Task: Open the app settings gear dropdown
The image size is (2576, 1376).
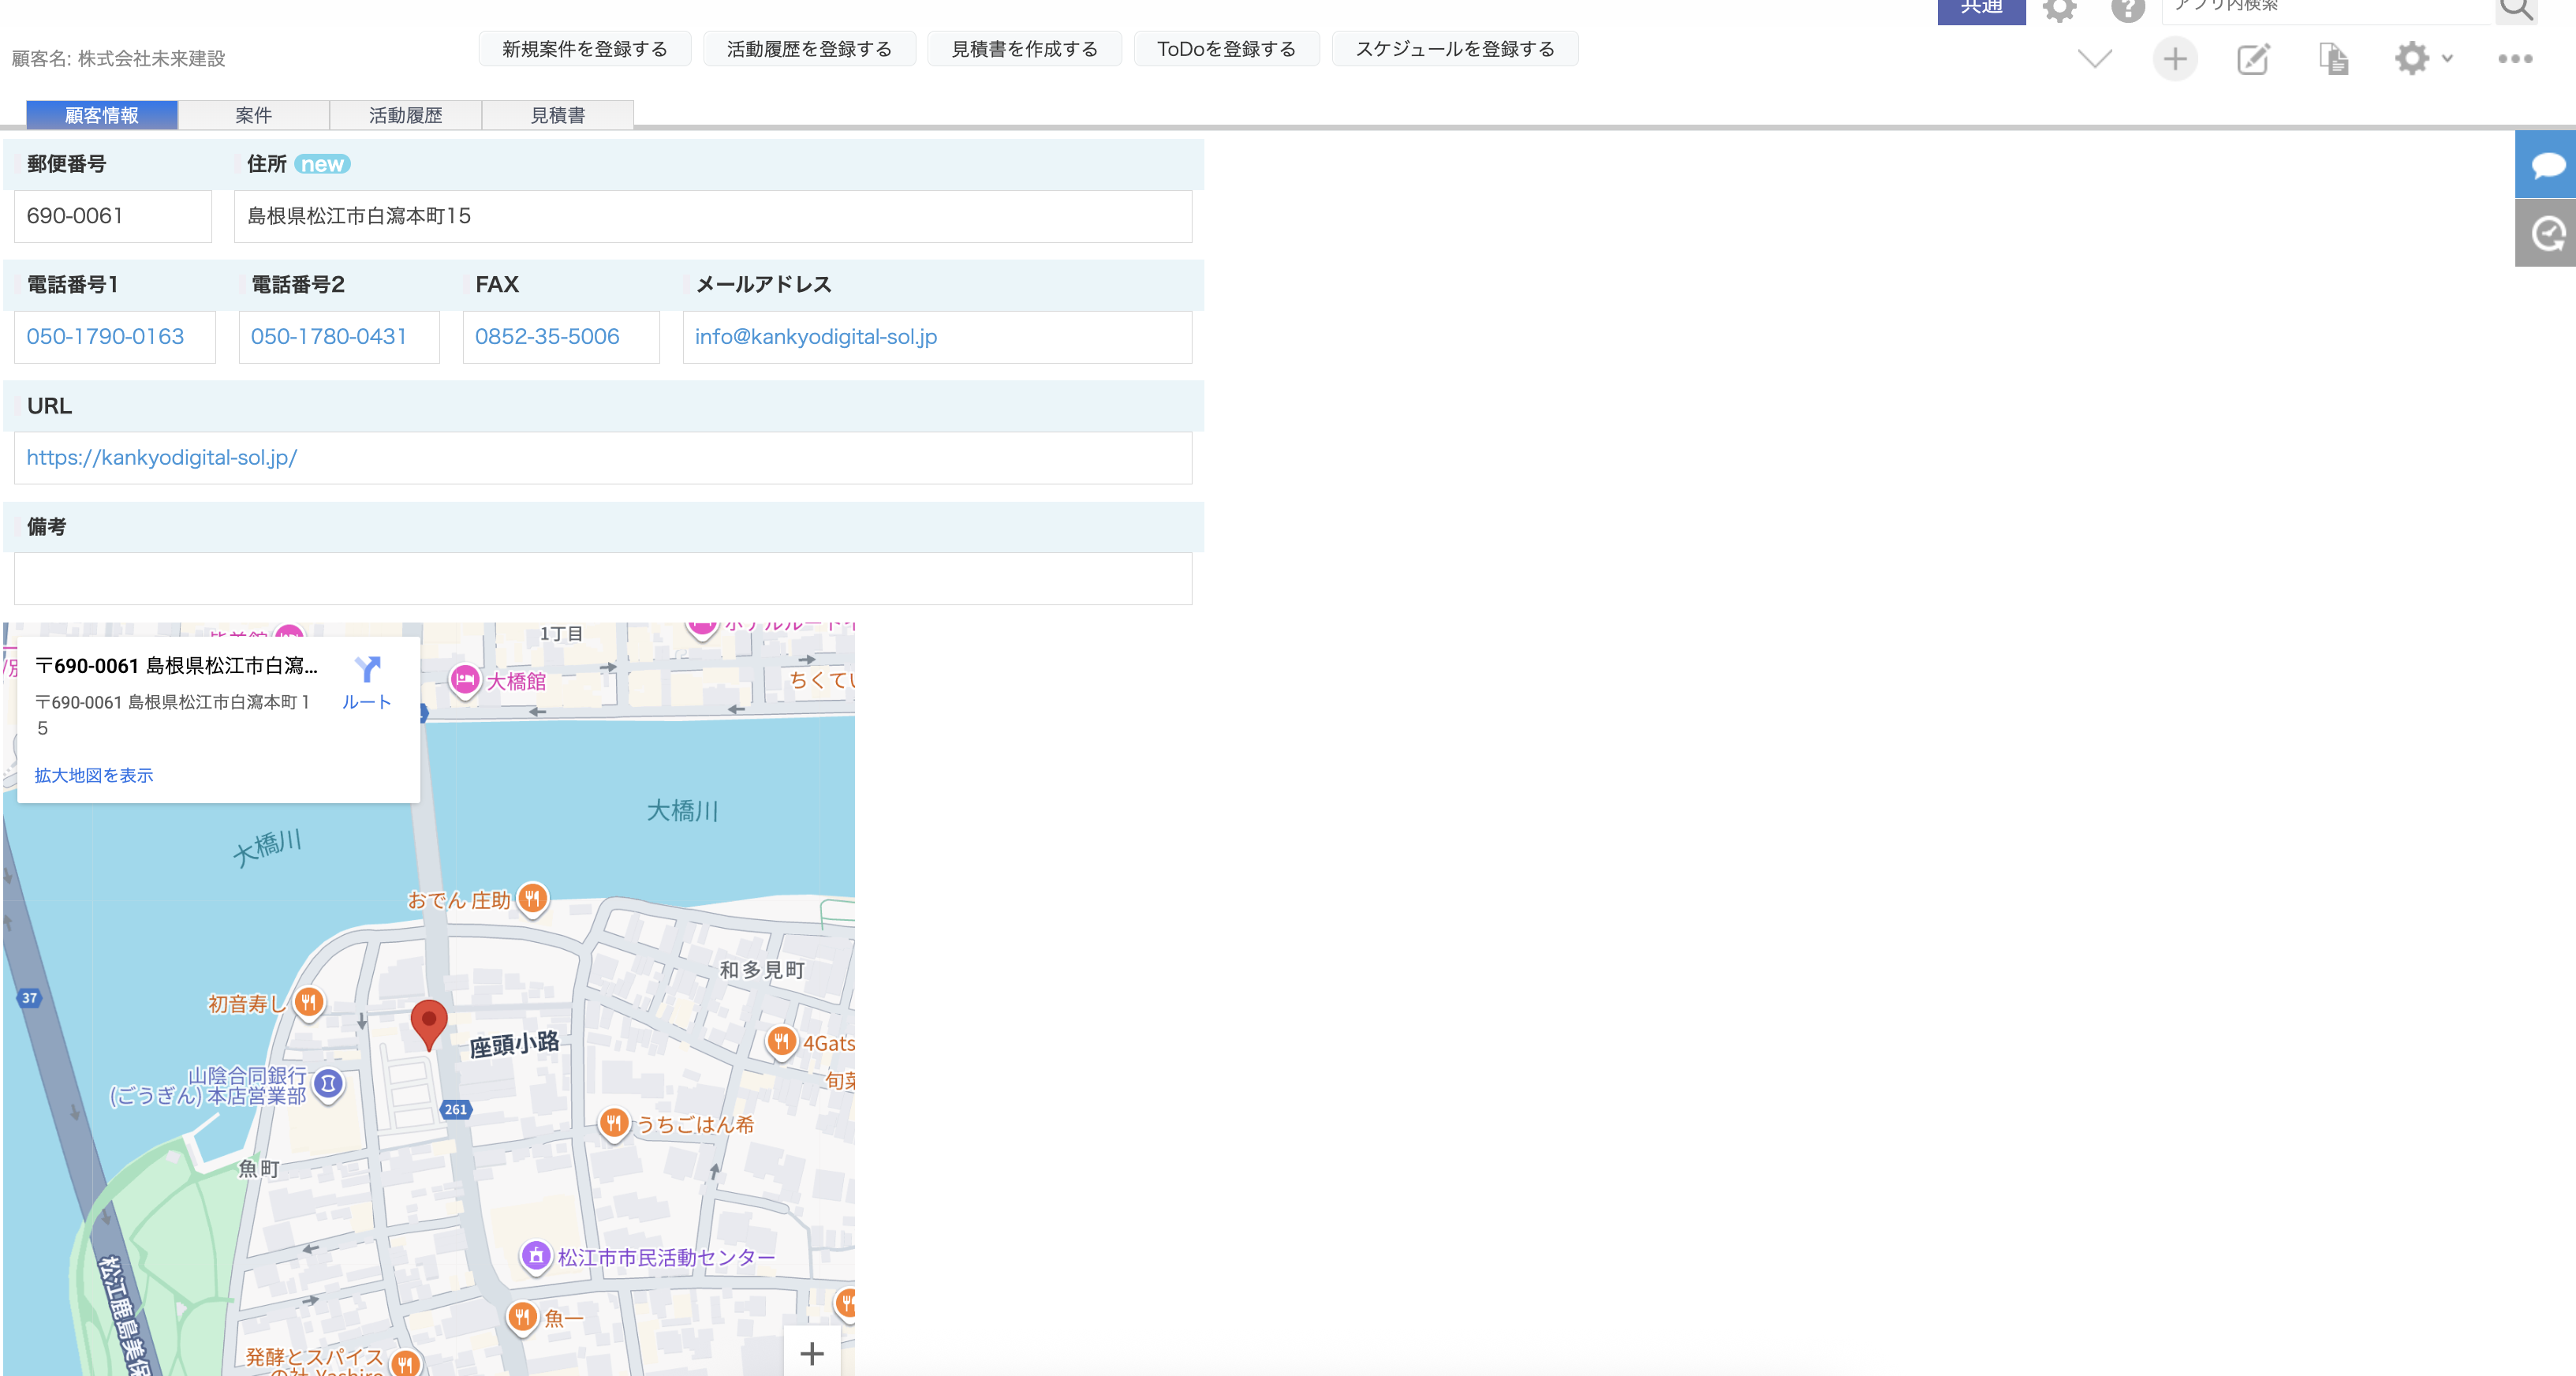Action: (2422, 59)
